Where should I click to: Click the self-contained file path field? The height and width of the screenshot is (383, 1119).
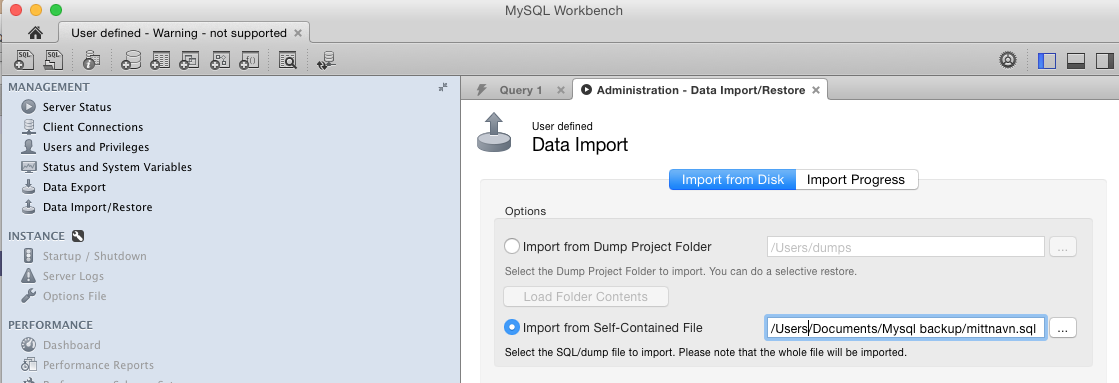click(x=906, y=328)
